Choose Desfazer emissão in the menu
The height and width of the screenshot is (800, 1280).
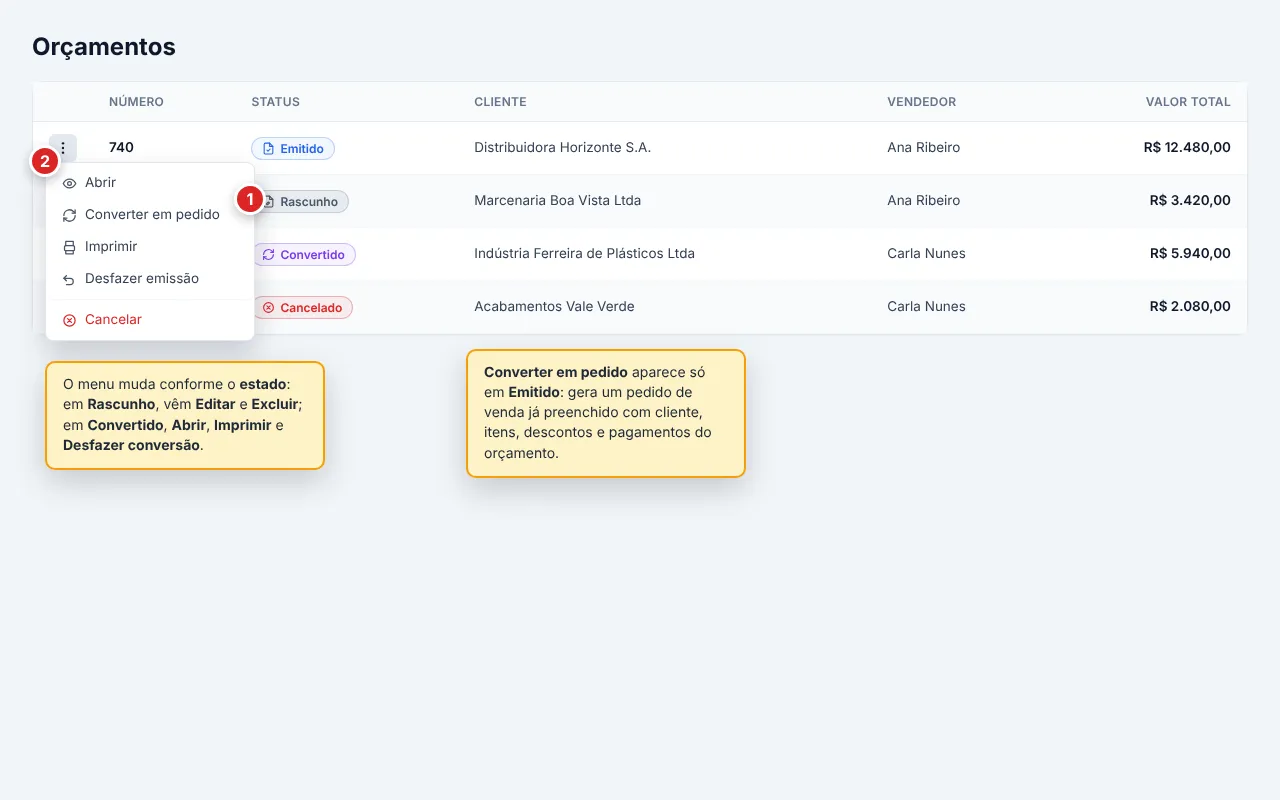click(150, 279)
